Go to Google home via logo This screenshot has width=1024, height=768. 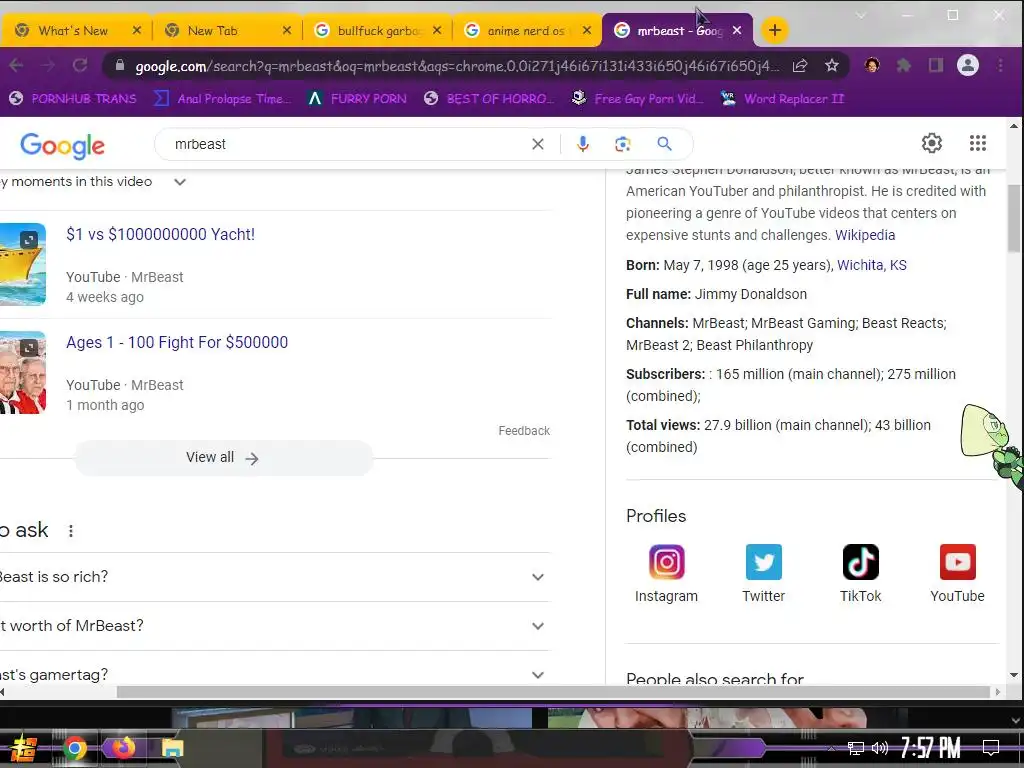click(62, 146)
